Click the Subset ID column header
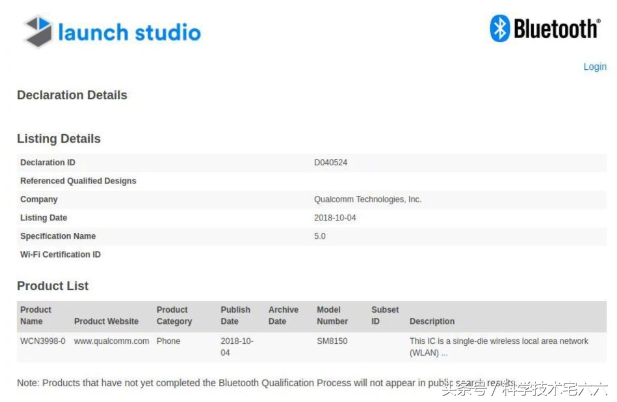This screenshot has width=617, height=402. [x=385, y=315]
